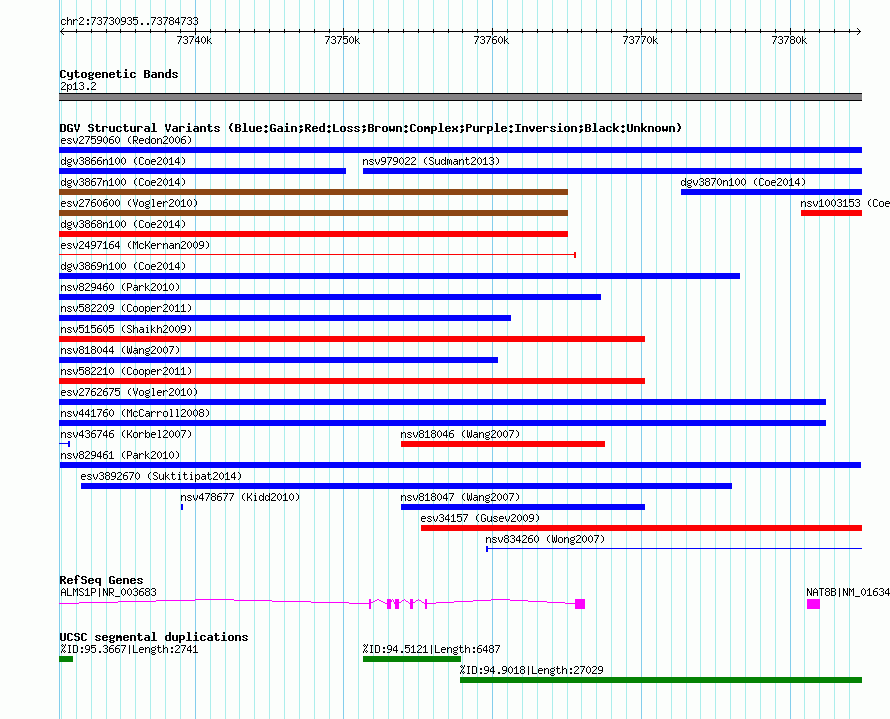890x719 pixels.
Task: Click the esv2759060 (Redon2006) variant label
Action: (126, 140)
